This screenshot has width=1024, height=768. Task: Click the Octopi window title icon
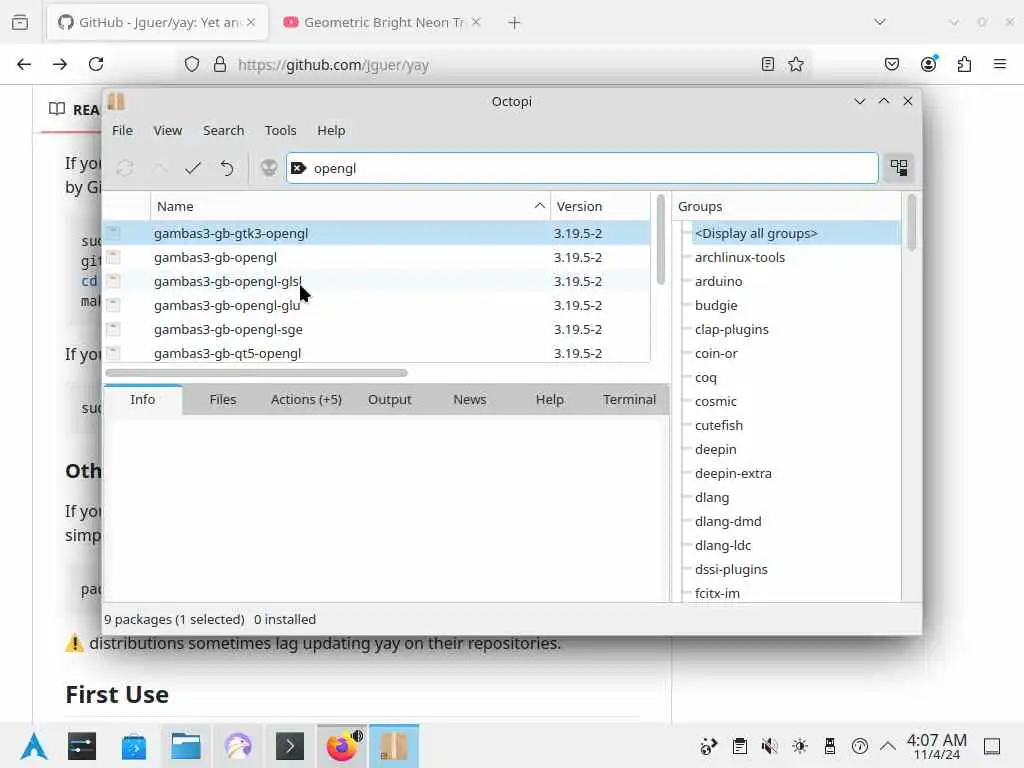(116, 101)
